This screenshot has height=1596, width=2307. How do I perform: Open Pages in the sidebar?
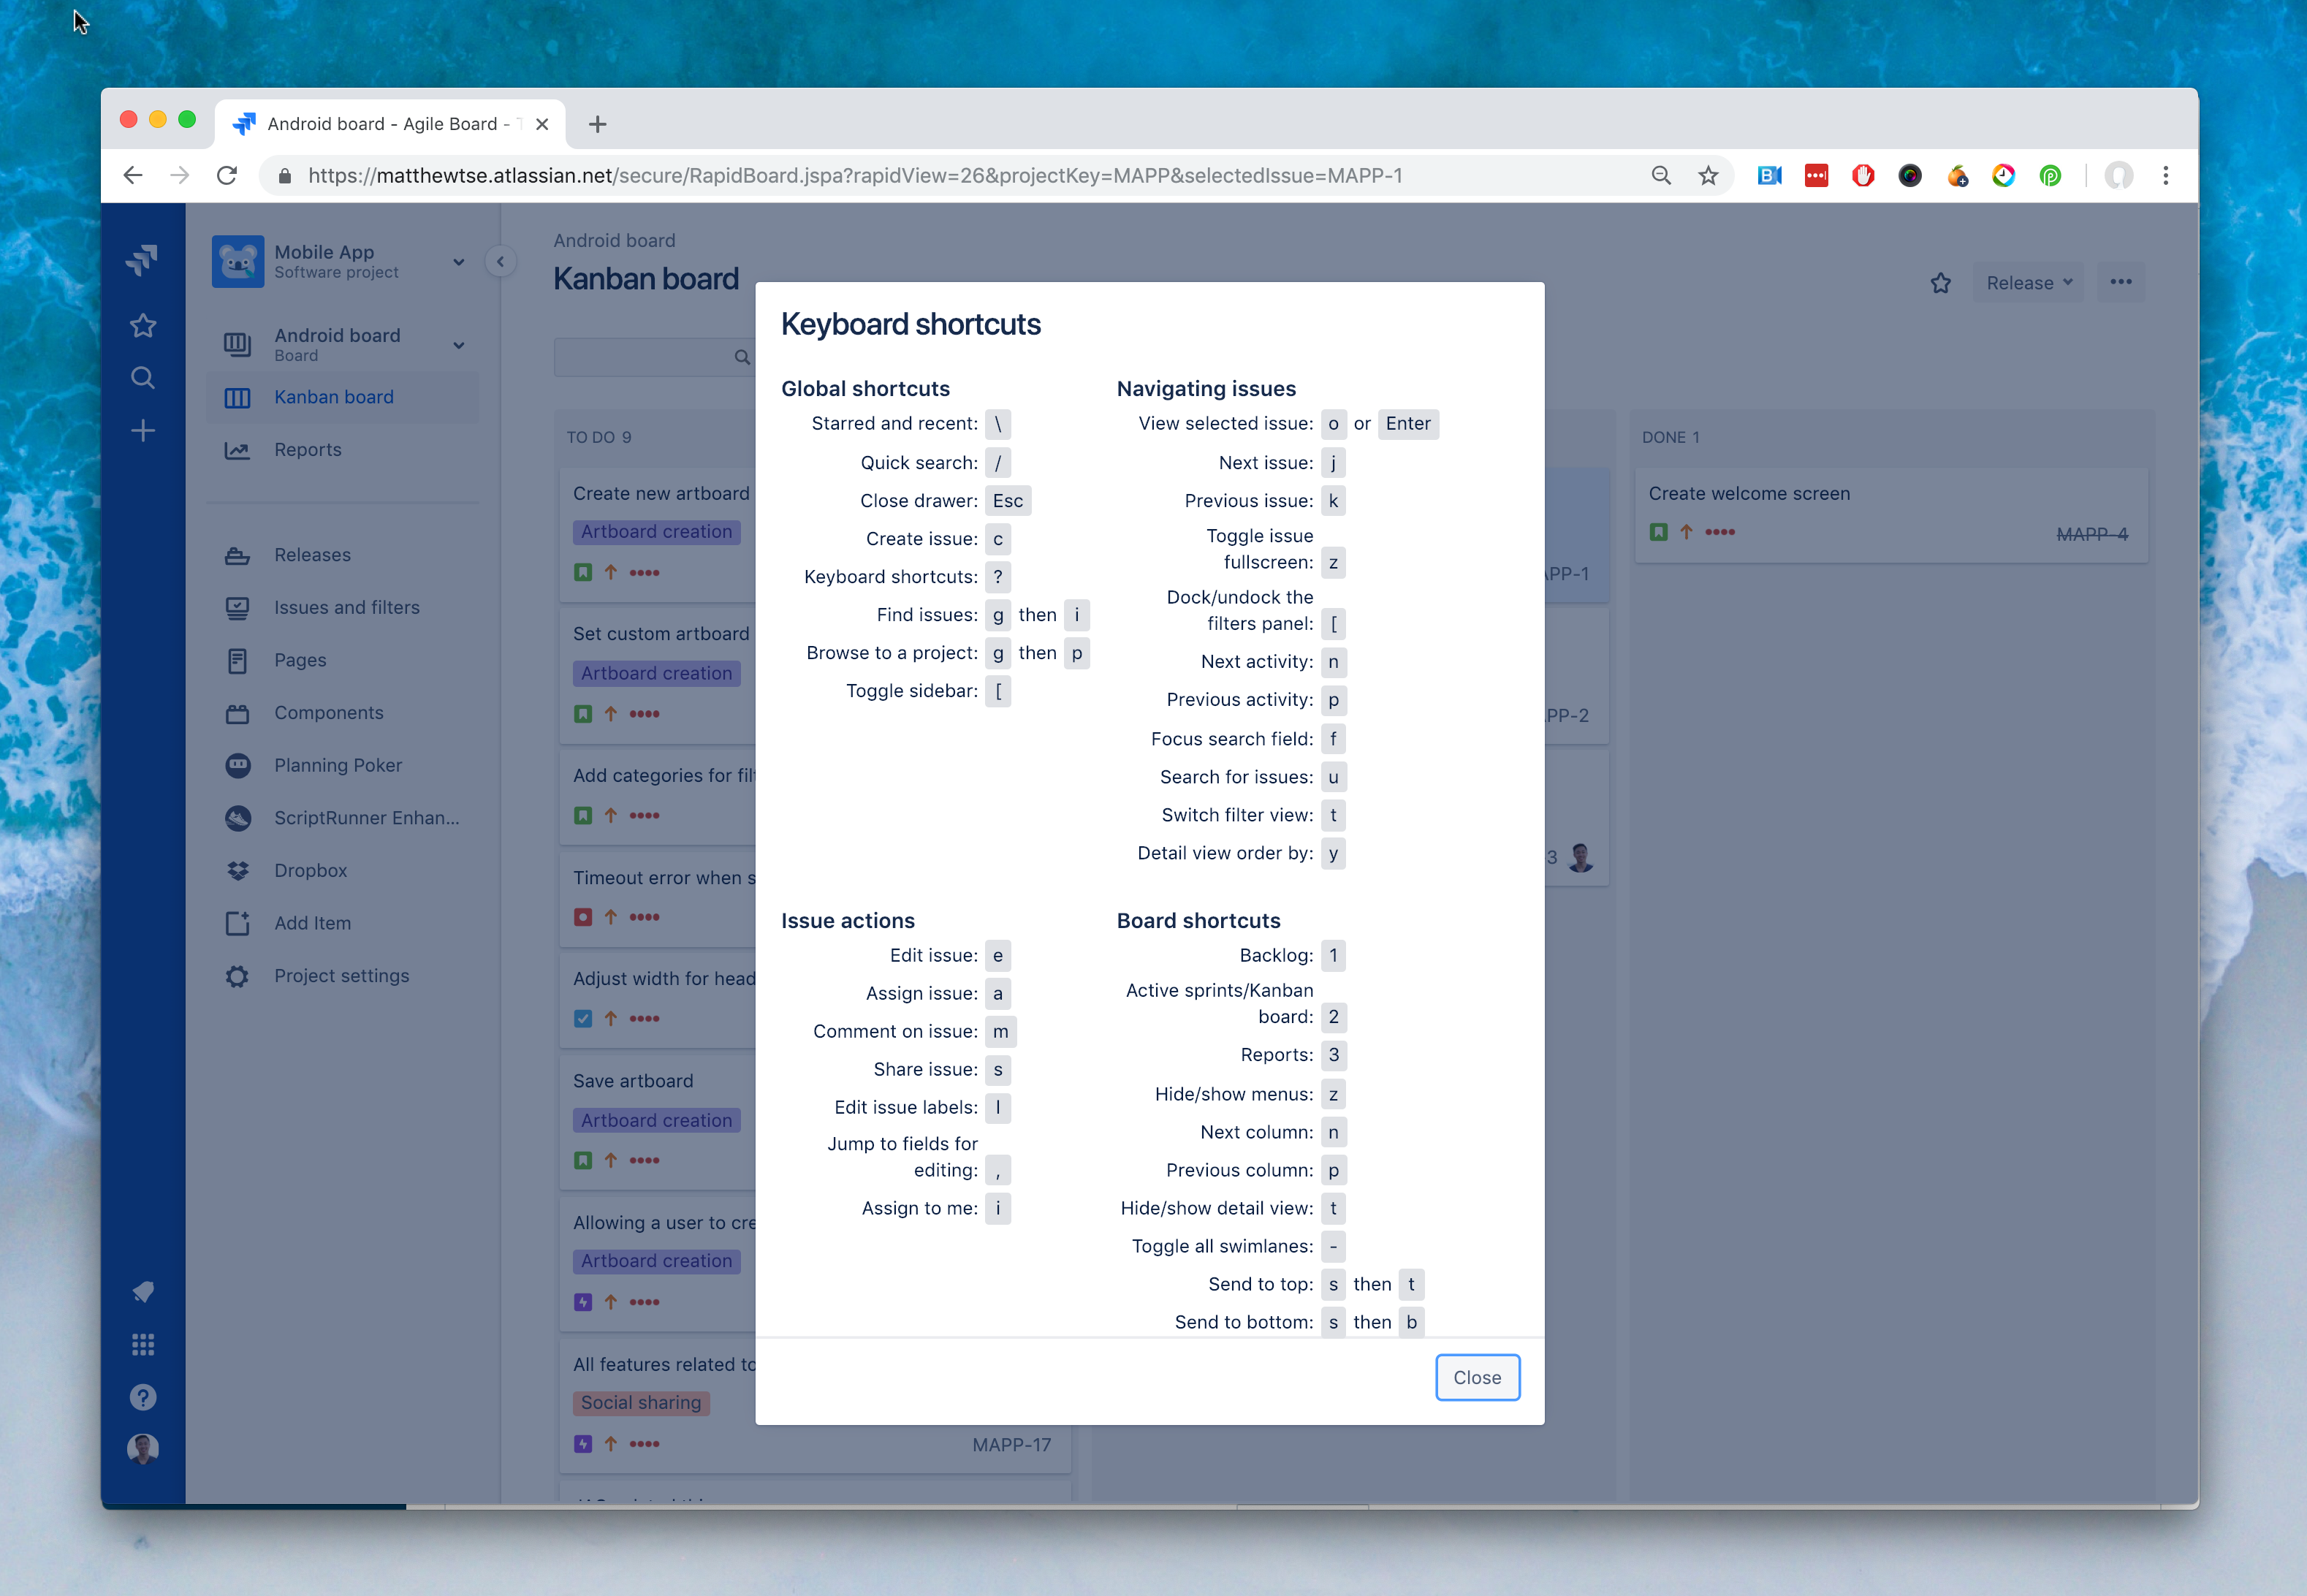[342, 660]
